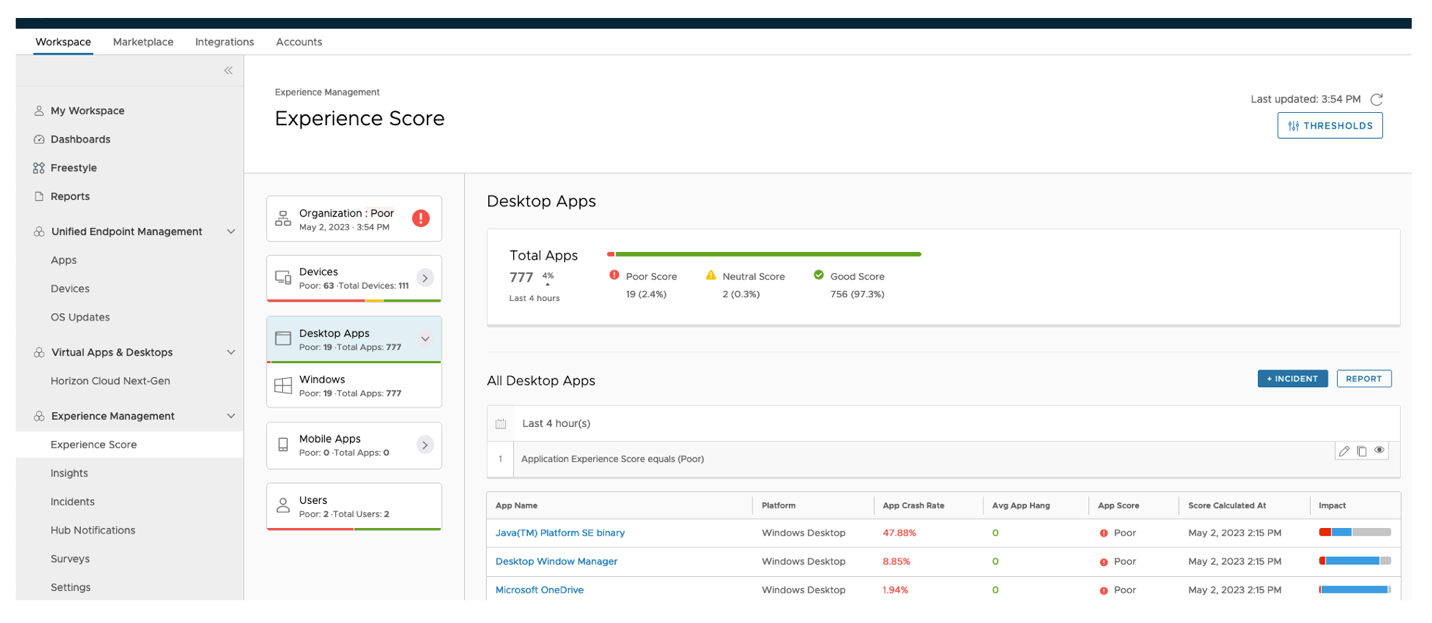Collapse the Experience Management section chevron
Image resolution: width=1432 pixels, height=623 pixels.
(231, 416)
